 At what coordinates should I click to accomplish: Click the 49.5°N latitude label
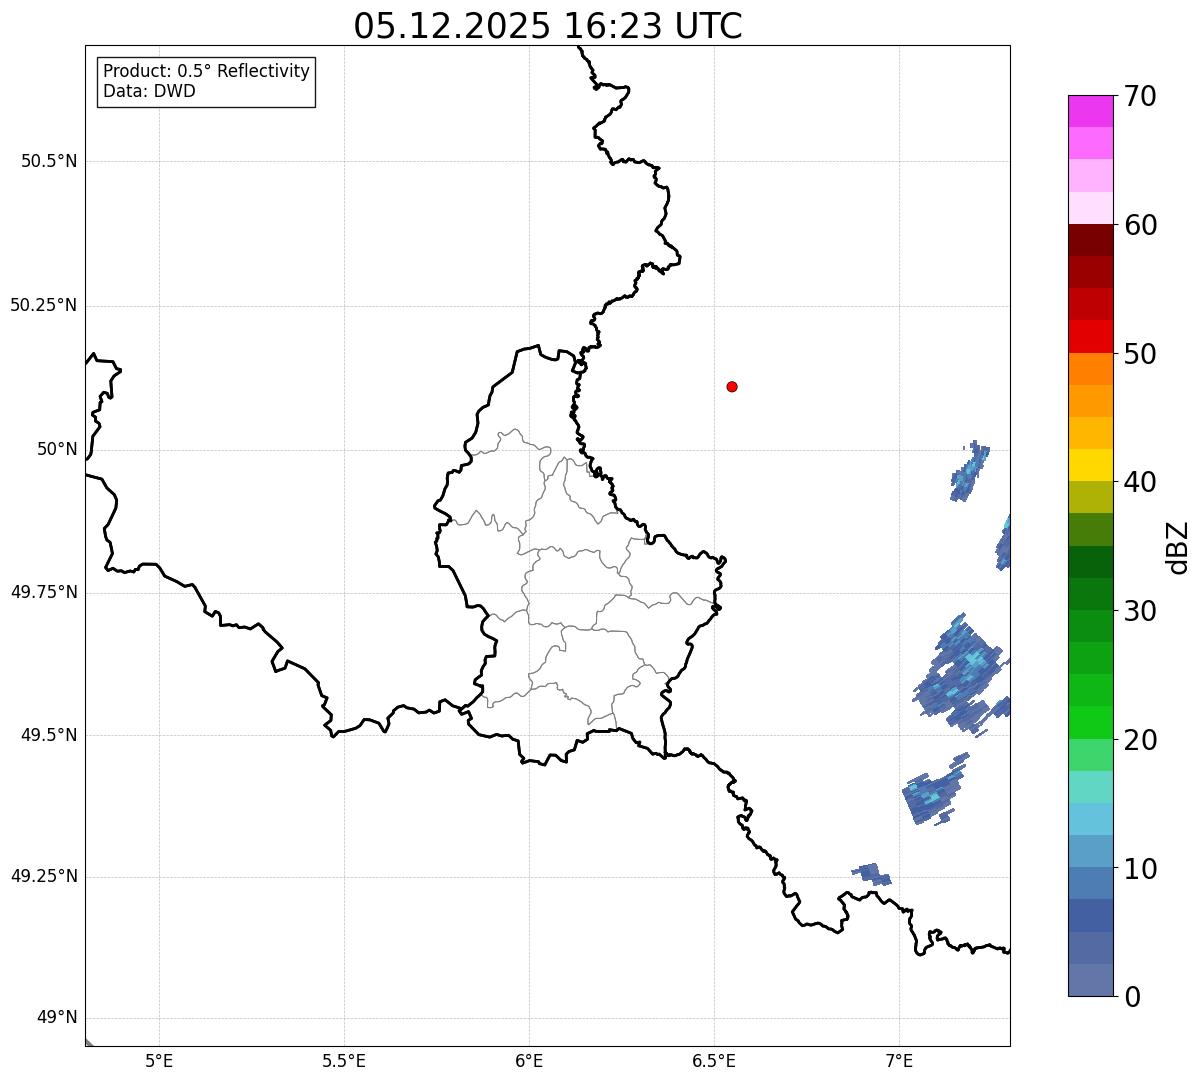pos(49,735)
